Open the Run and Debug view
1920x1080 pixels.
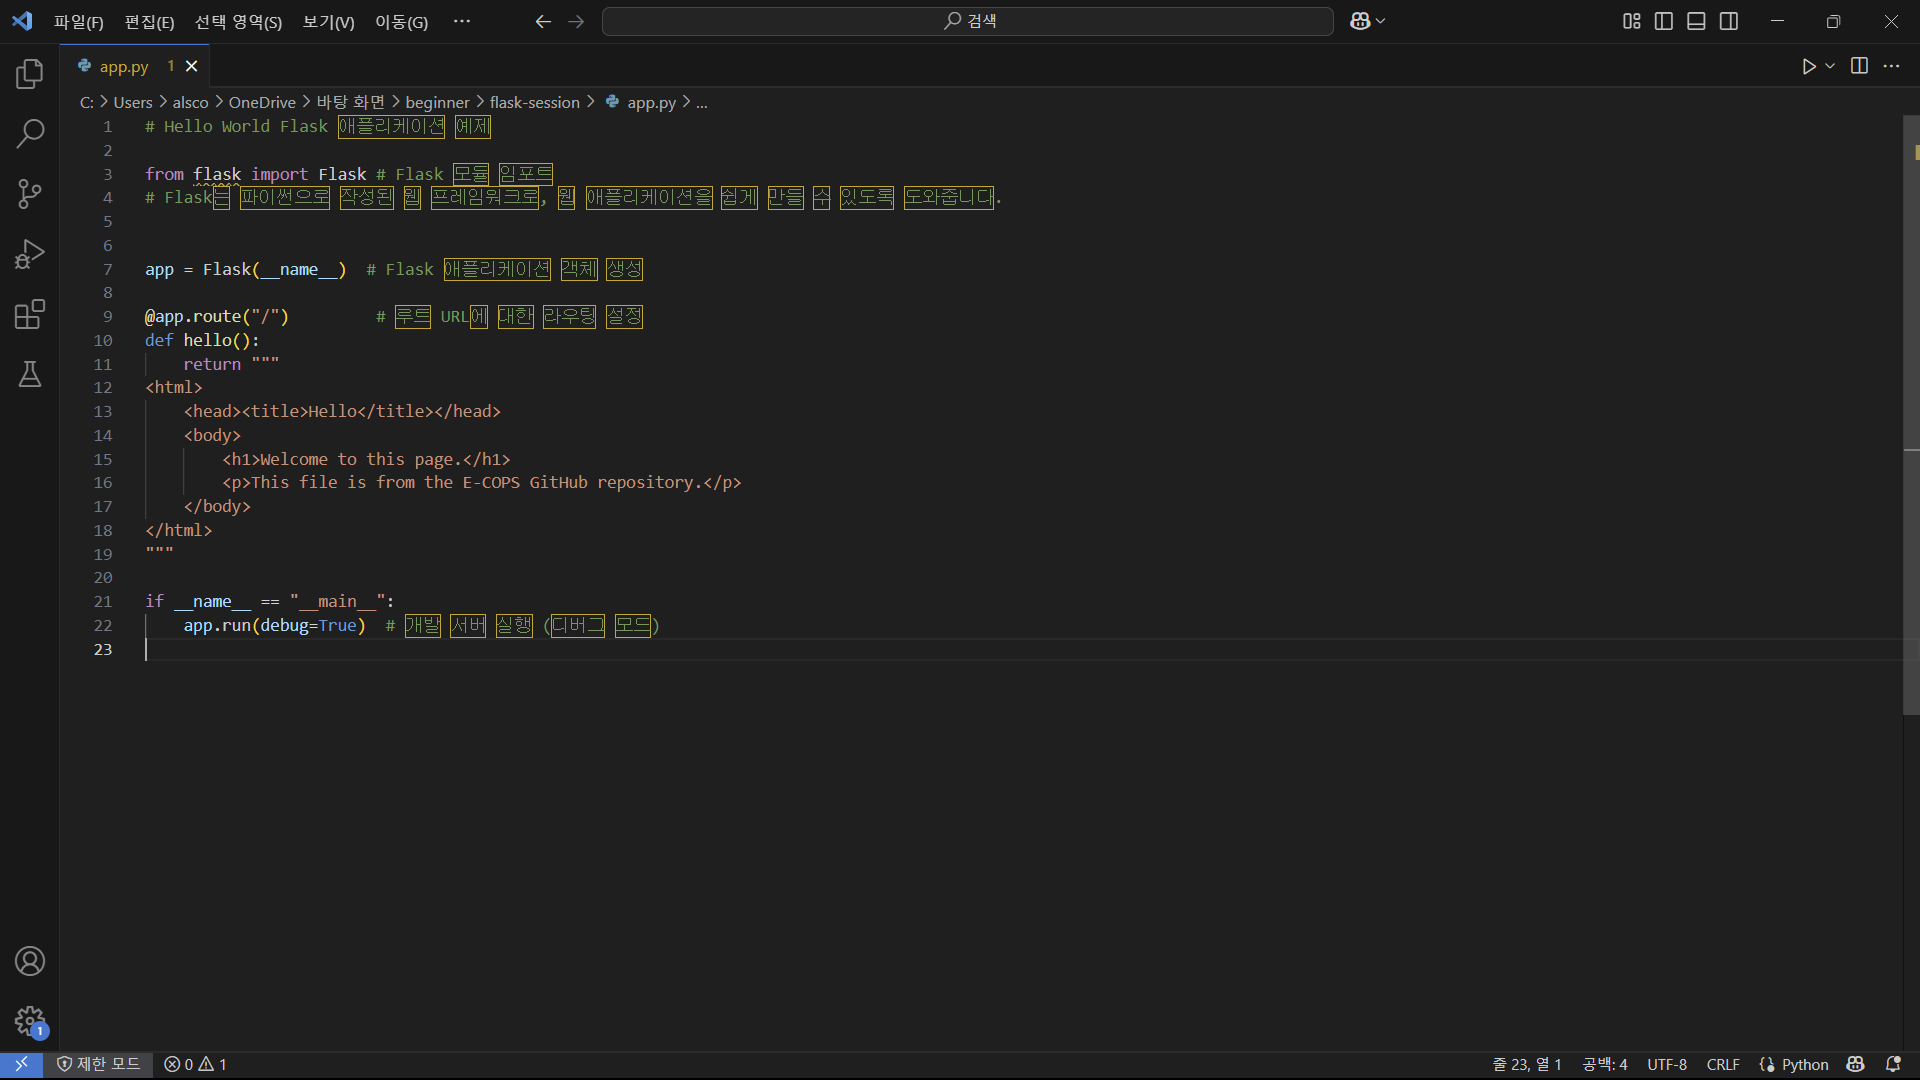tap(30, 254)
